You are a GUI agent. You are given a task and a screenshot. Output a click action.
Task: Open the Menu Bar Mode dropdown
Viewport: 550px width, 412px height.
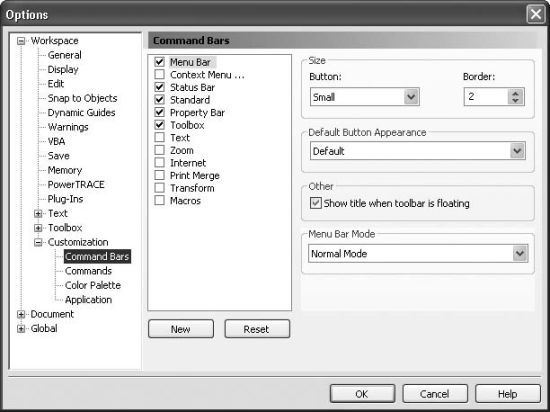click(520, 254)
